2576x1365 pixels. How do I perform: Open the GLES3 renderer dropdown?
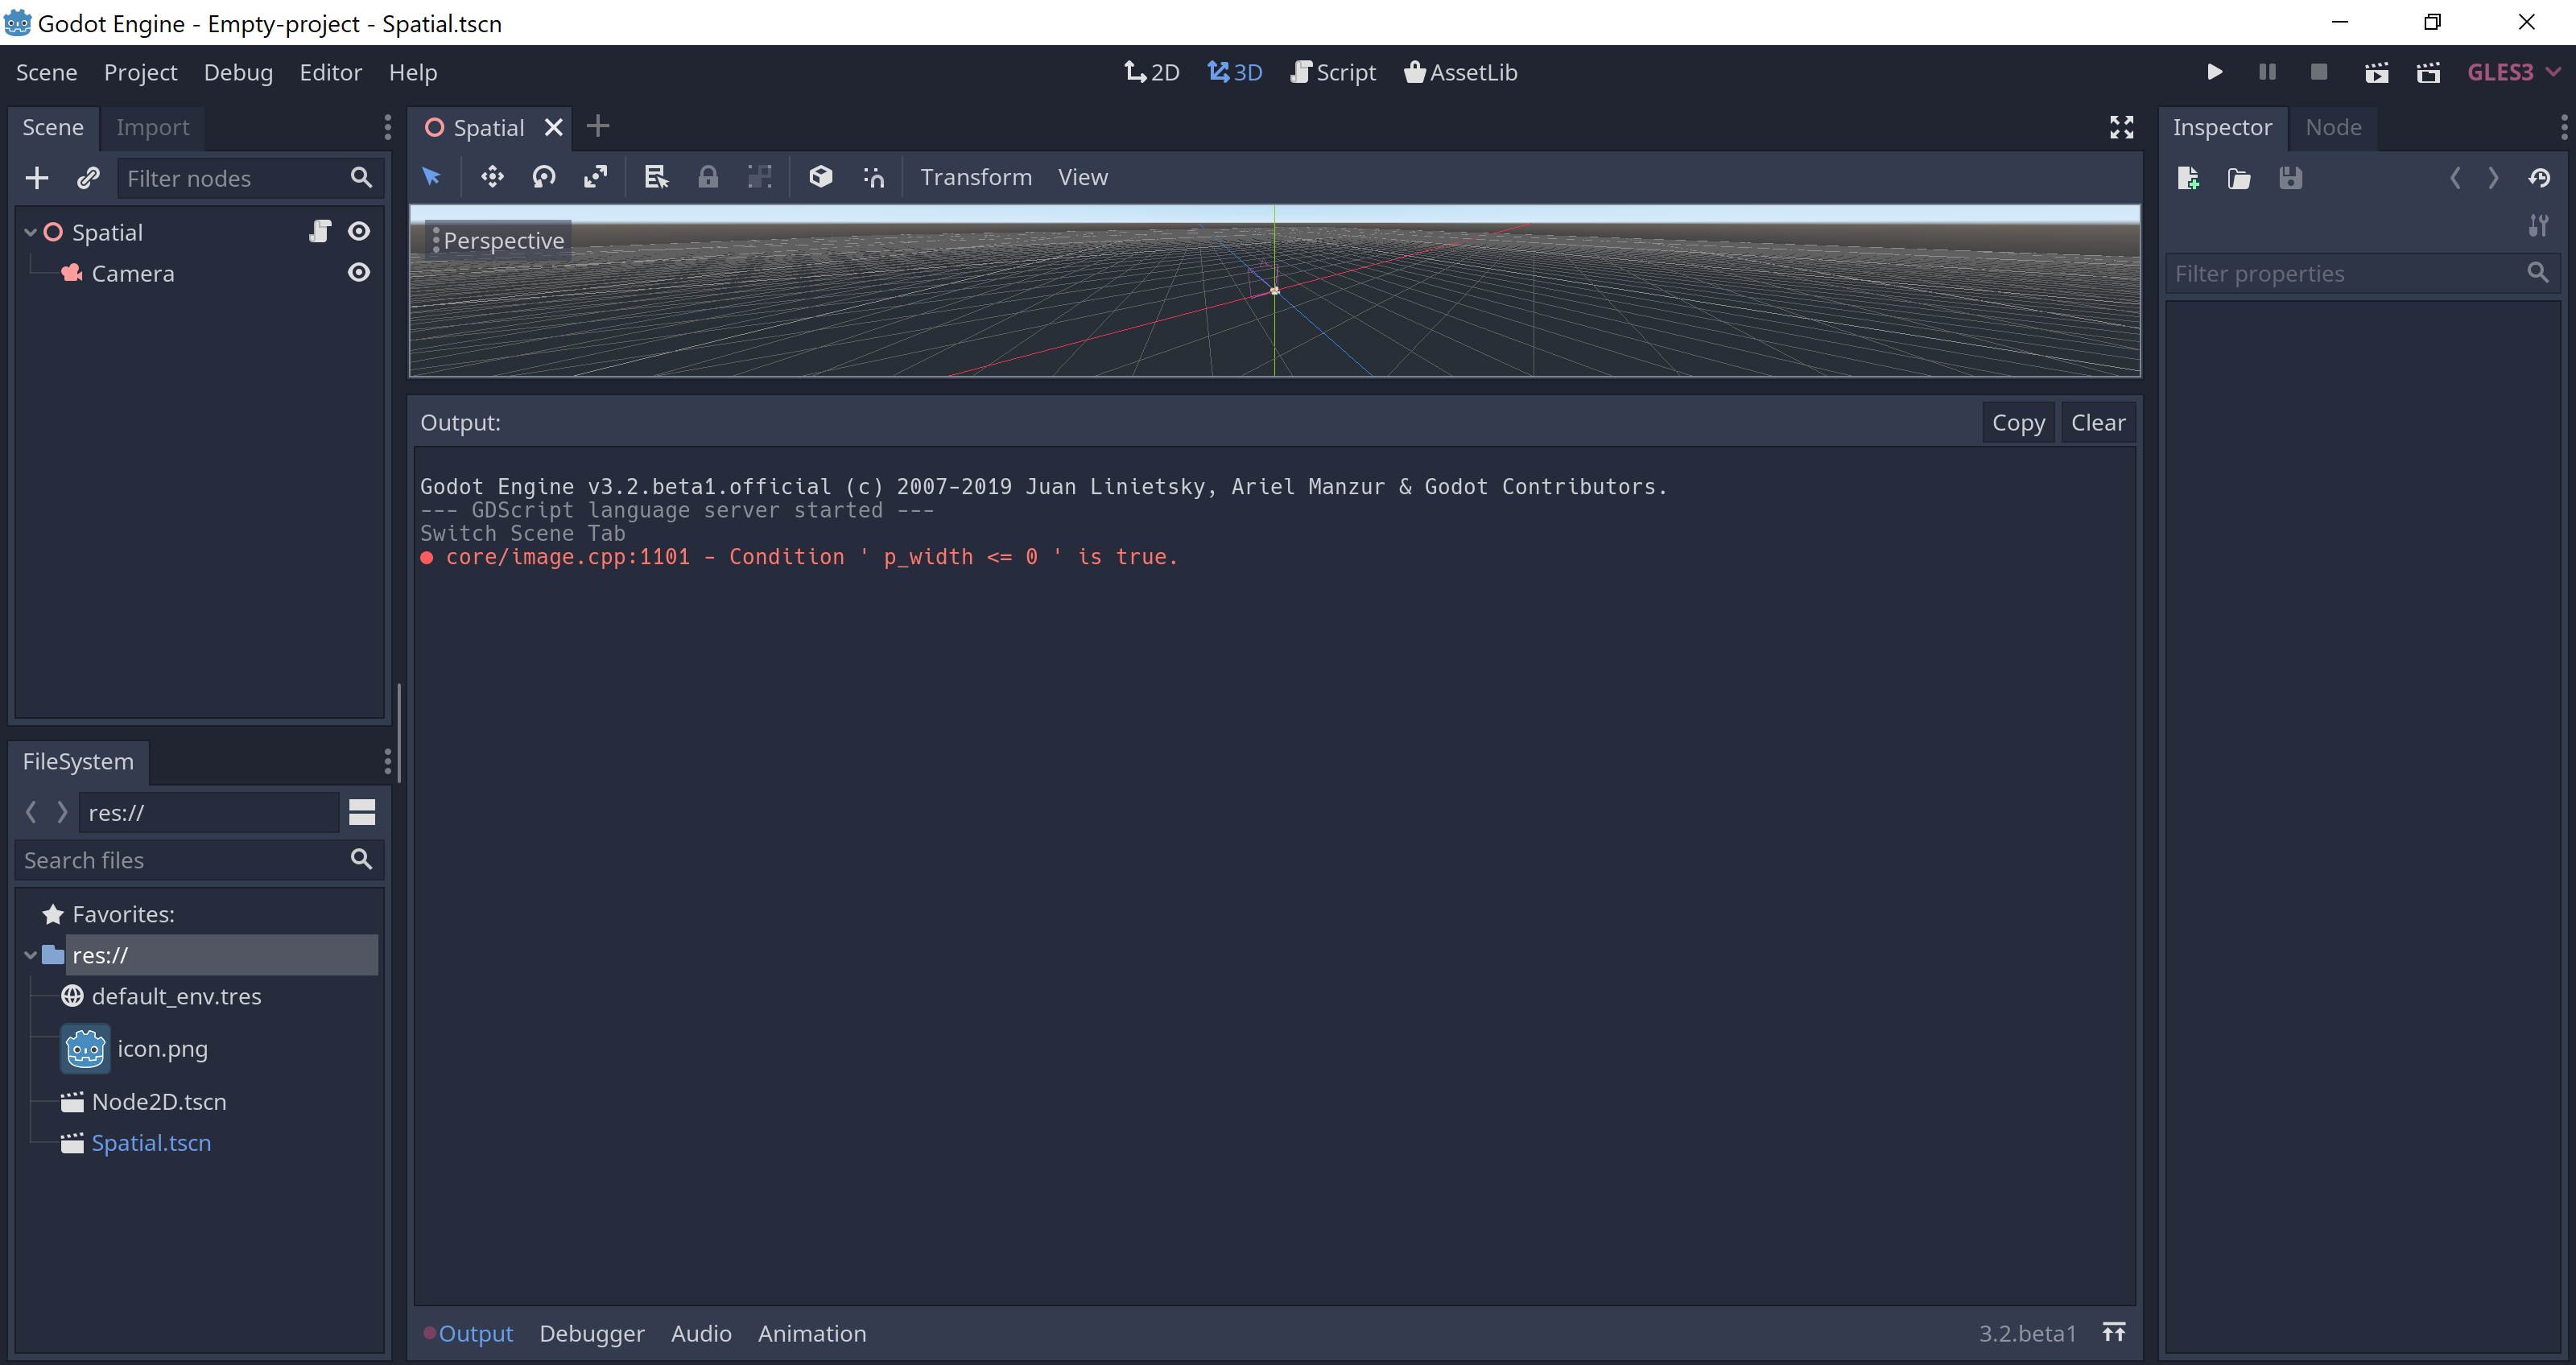[2512, 71]
